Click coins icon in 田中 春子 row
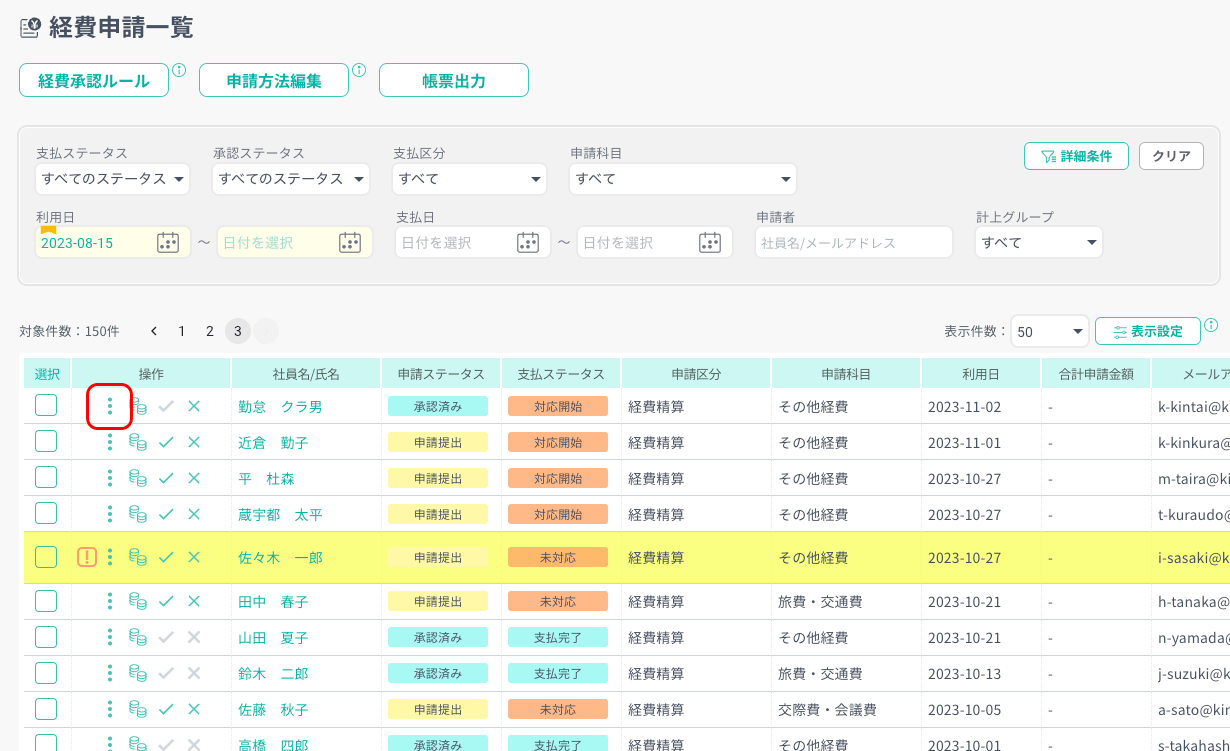The height and width of the screenshot is (751, 1230). click(138, 601)
